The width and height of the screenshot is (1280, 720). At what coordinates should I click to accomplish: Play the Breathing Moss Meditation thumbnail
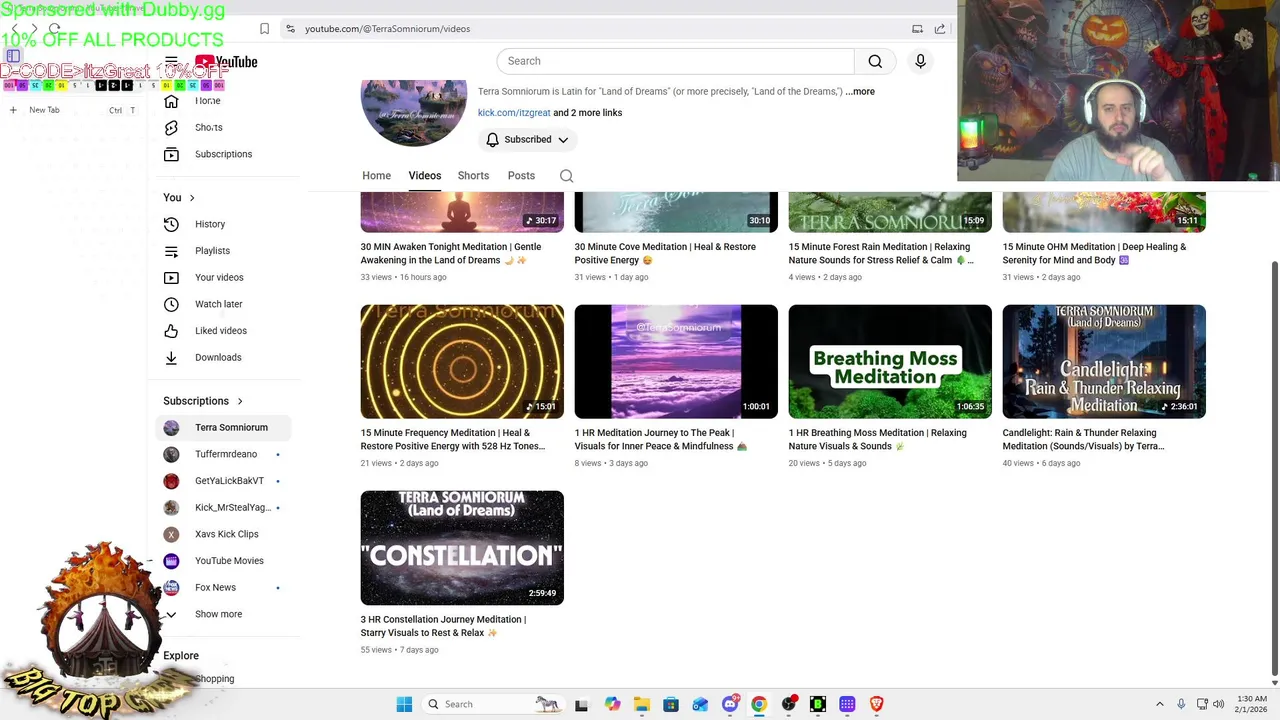890,361
